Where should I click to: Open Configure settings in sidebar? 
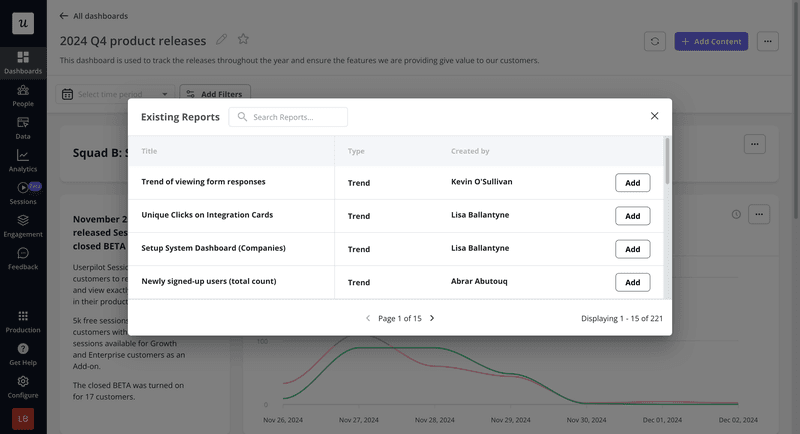coord(22,386)
